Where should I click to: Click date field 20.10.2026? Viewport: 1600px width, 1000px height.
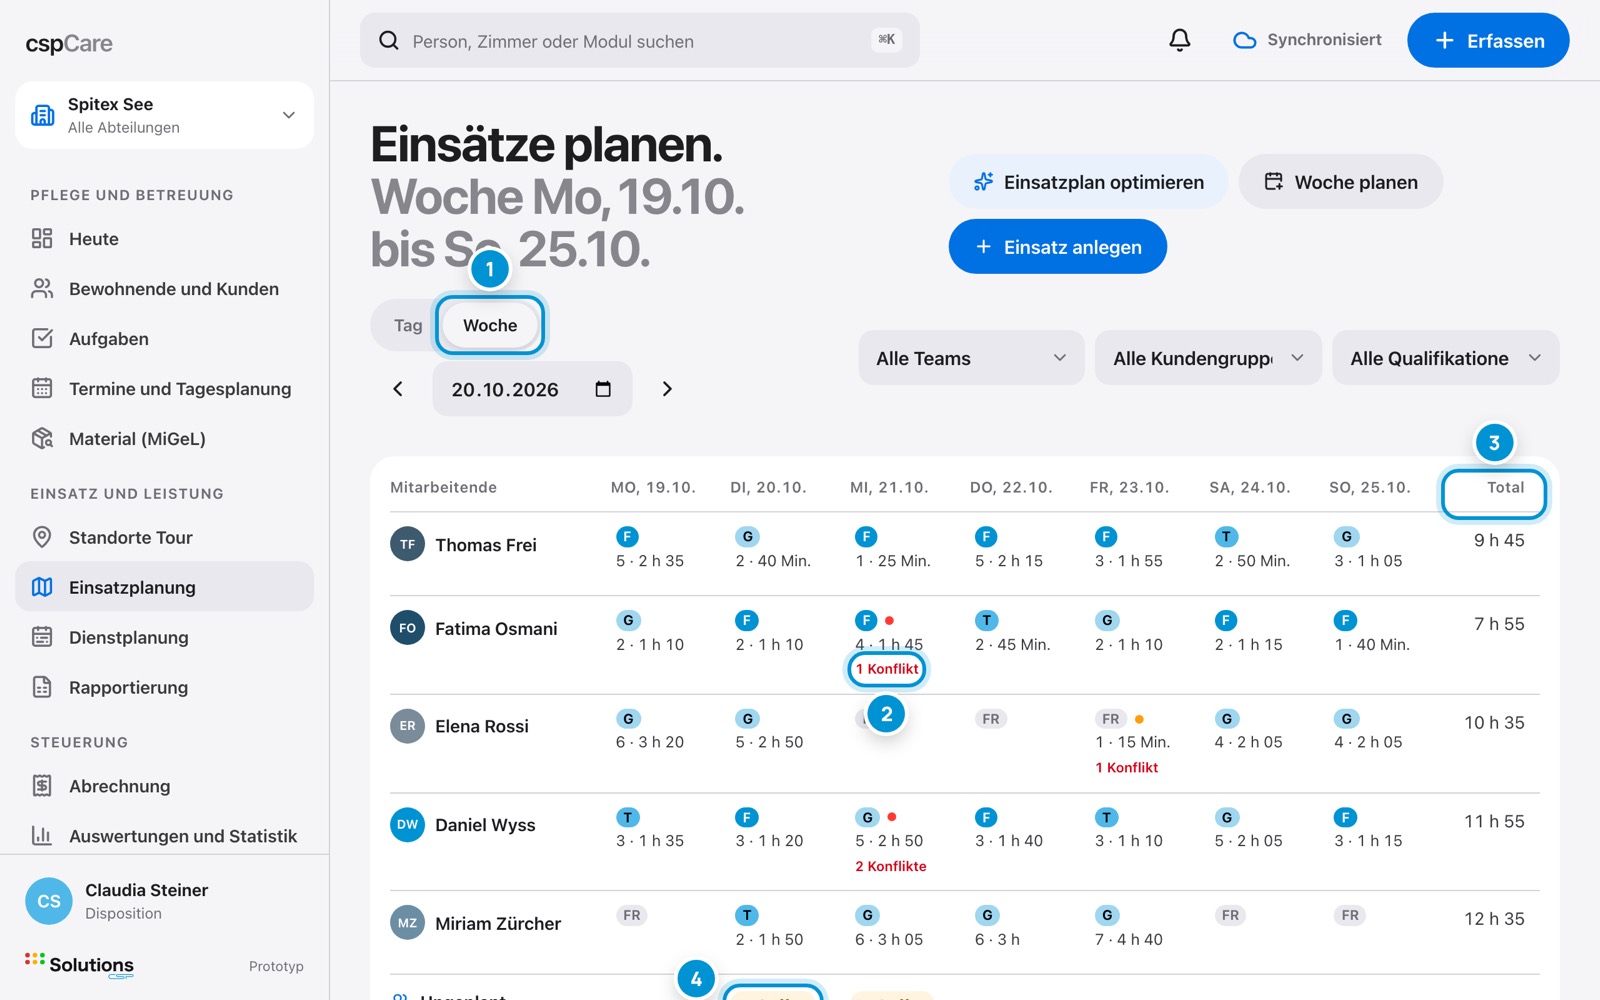(x=532, y=389)
